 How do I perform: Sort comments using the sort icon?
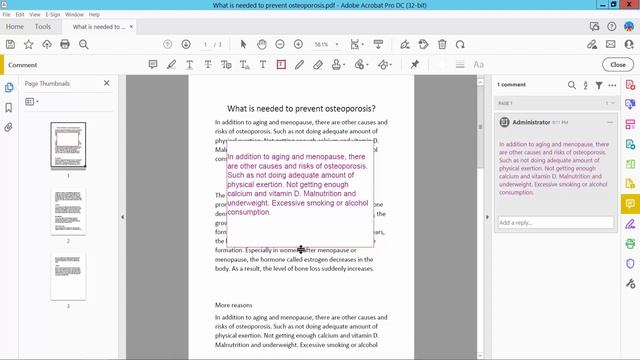(585, 85)
